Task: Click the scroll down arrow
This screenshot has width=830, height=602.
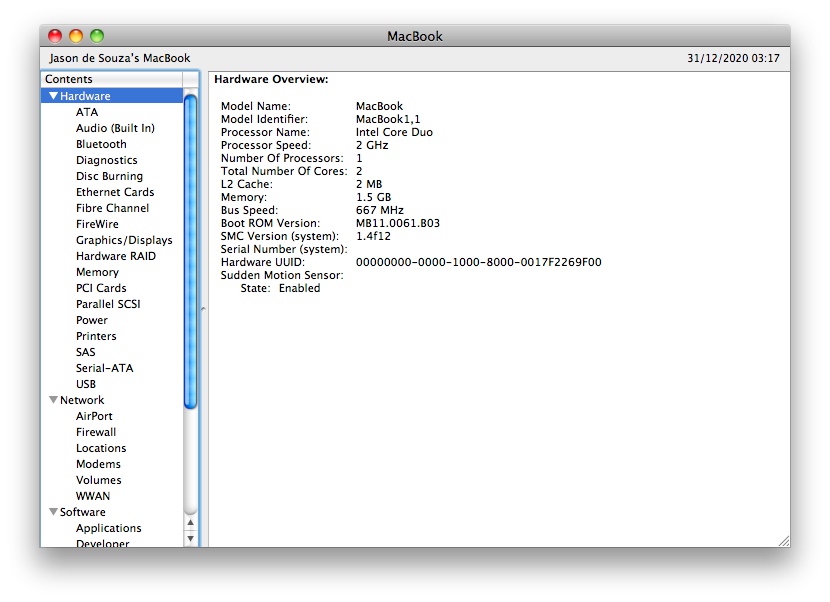Action: point(191,538)
